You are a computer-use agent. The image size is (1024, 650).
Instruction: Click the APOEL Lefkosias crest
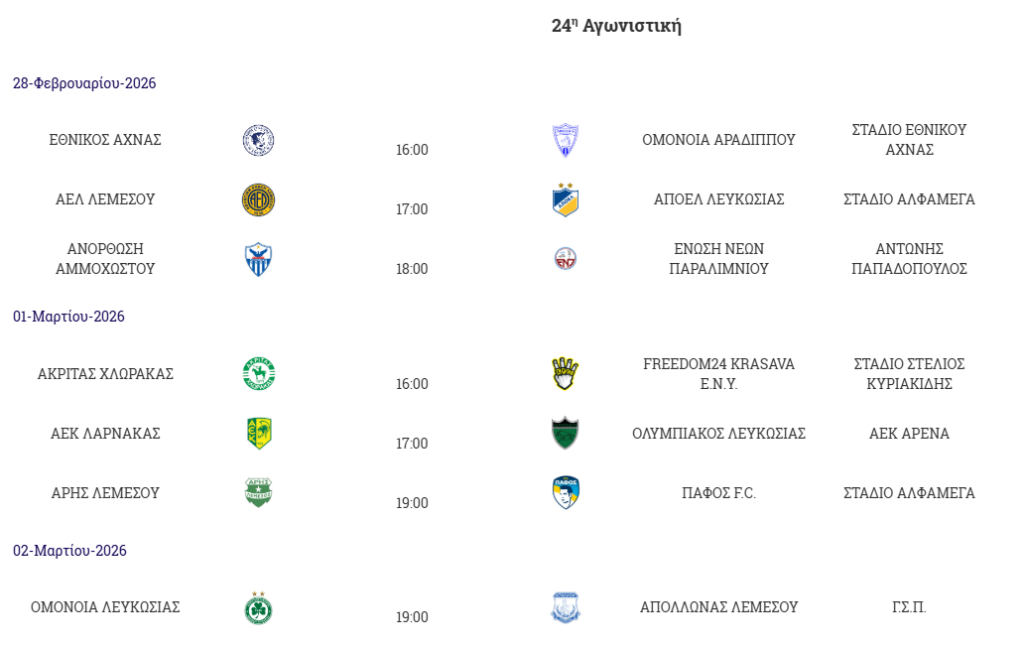click(566, 200)
